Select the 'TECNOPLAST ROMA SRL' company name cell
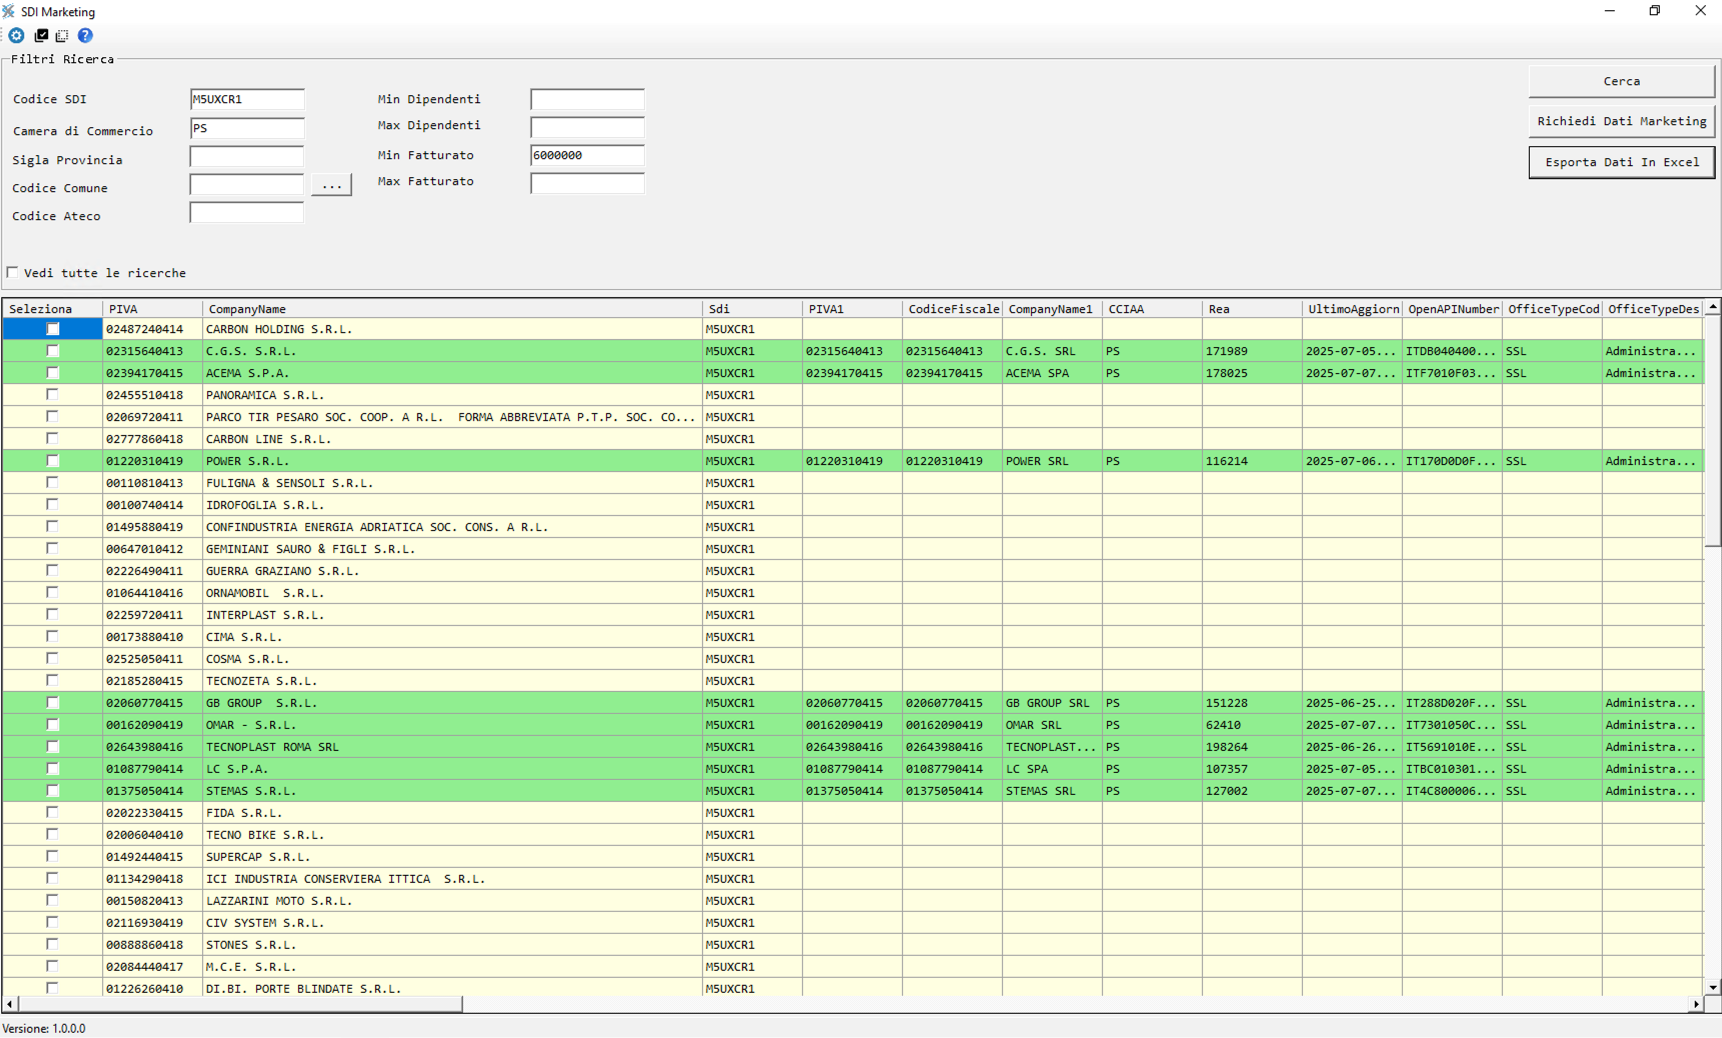1722x1038 pixels. 452,747
